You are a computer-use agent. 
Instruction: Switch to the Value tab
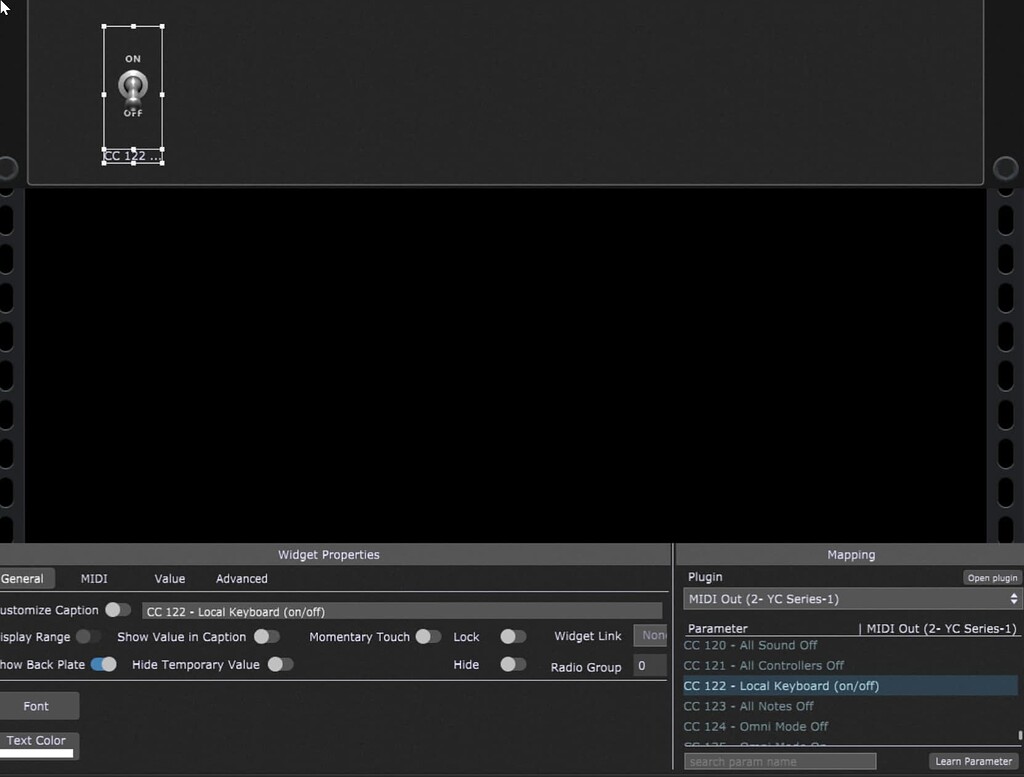point(170,579)
